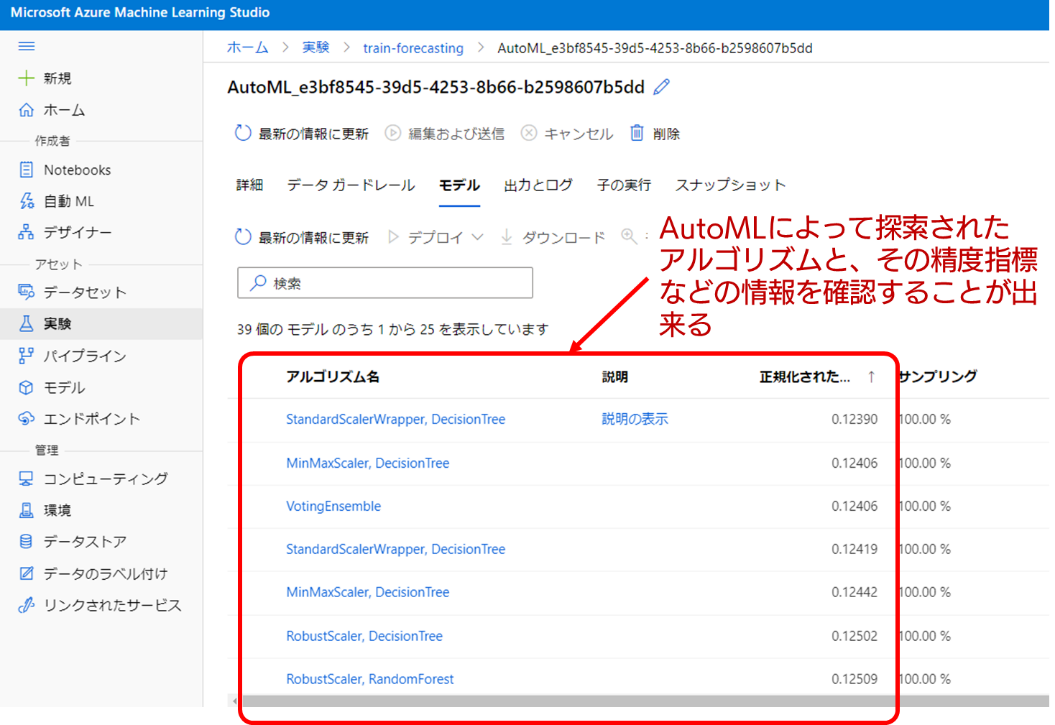The image size is (1055, 725).
Task: Click the パイプライン icon in the sidebar
Action: coord(26,356)
